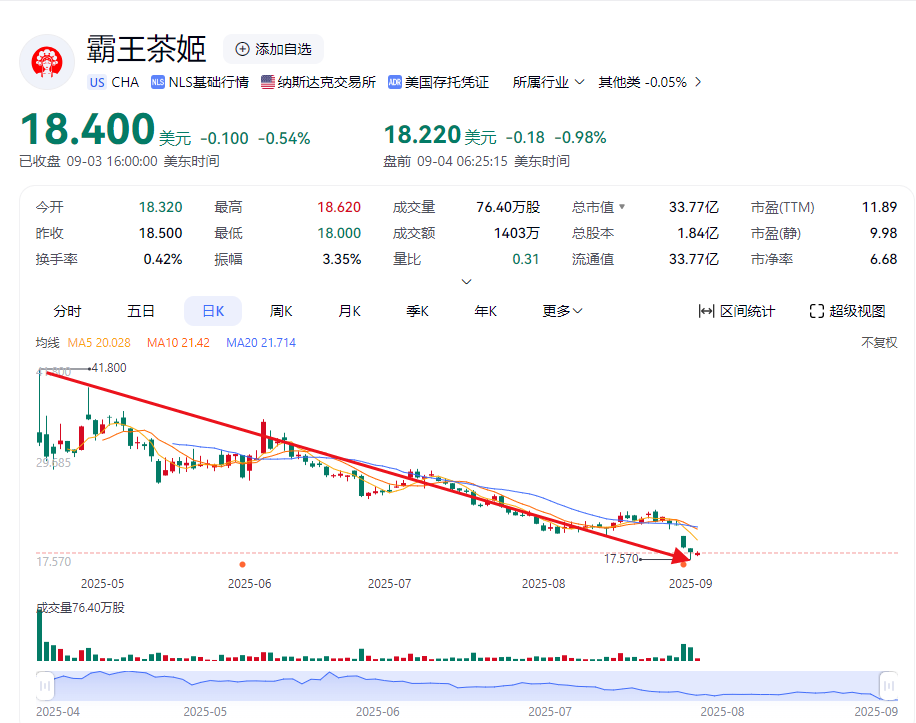Screen dimensions: 916x723
Task: Click the ADR 美国存托凭证 badge icon
Action: tap(395, 82)
